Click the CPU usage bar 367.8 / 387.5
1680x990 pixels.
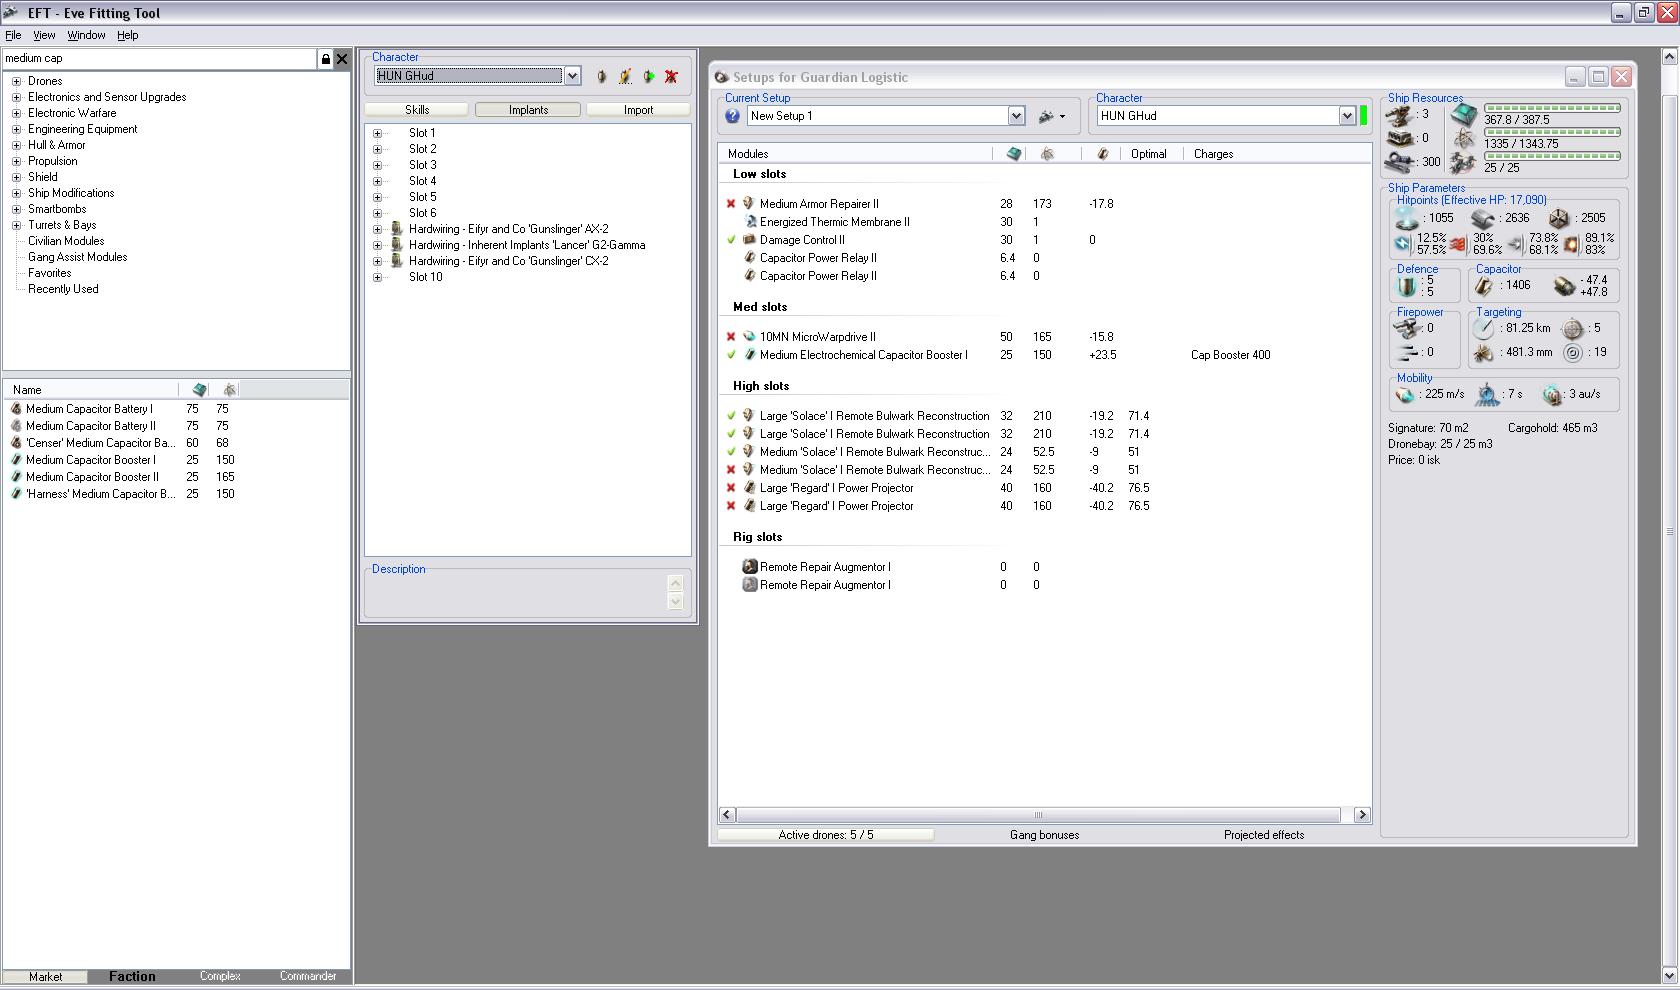[1552, 108]
